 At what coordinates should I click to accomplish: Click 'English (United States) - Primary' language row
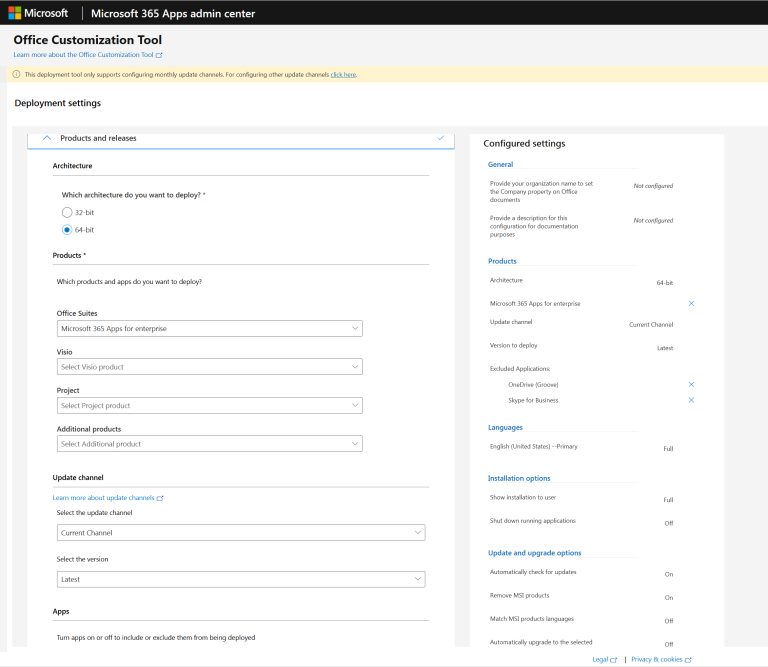coord(533,447)
